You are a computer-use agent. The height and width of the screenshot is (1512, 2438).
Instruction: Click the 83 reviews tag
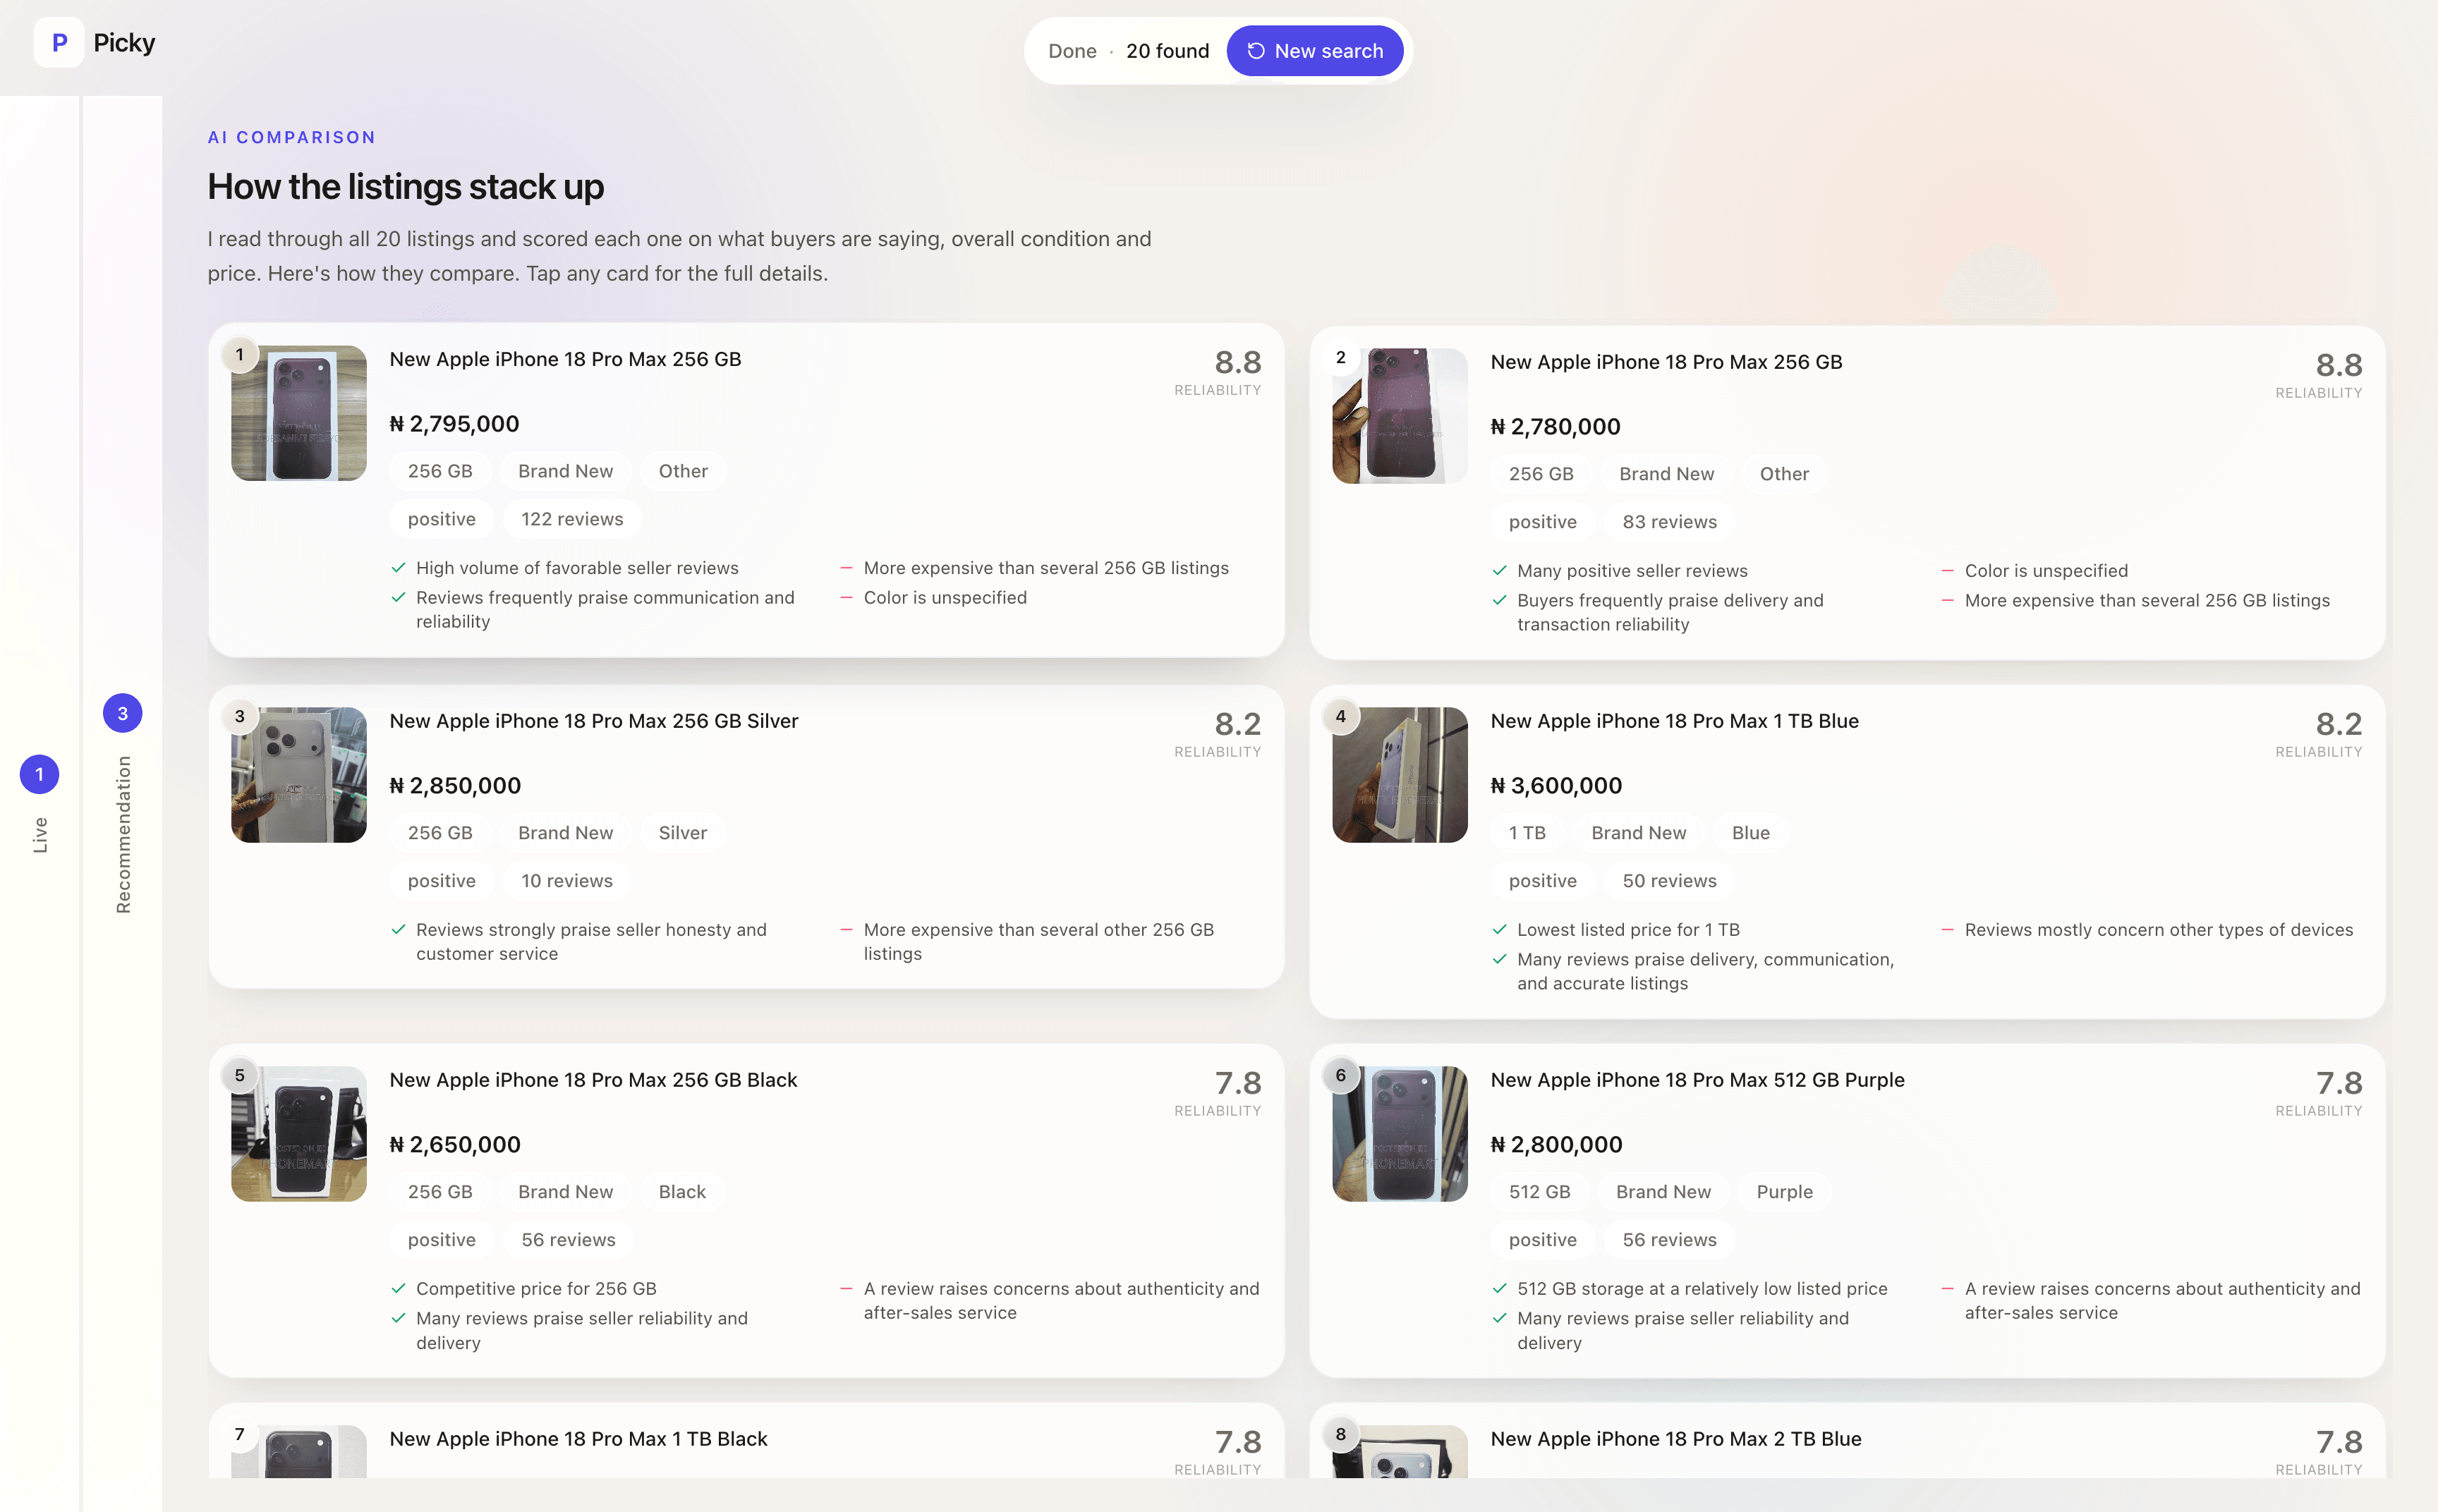[x=1669, y=522]
